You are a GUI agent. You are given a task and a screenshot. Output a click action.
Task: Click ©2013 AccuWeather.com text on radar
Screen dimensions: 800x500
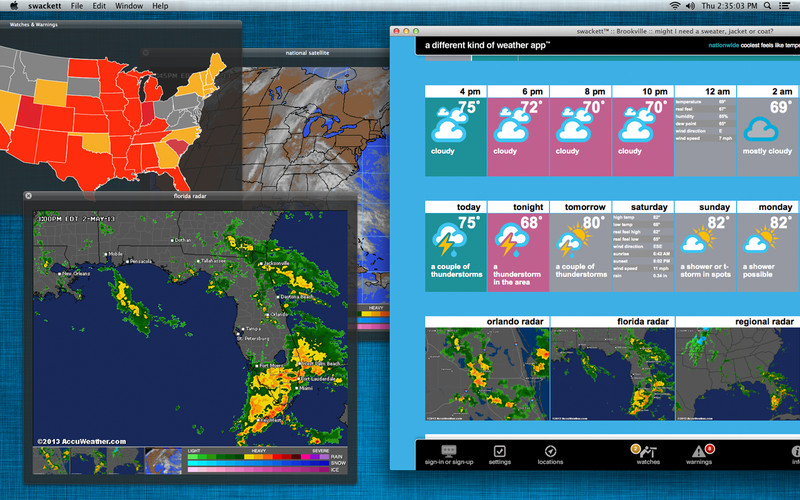click(x=81, y=441)
